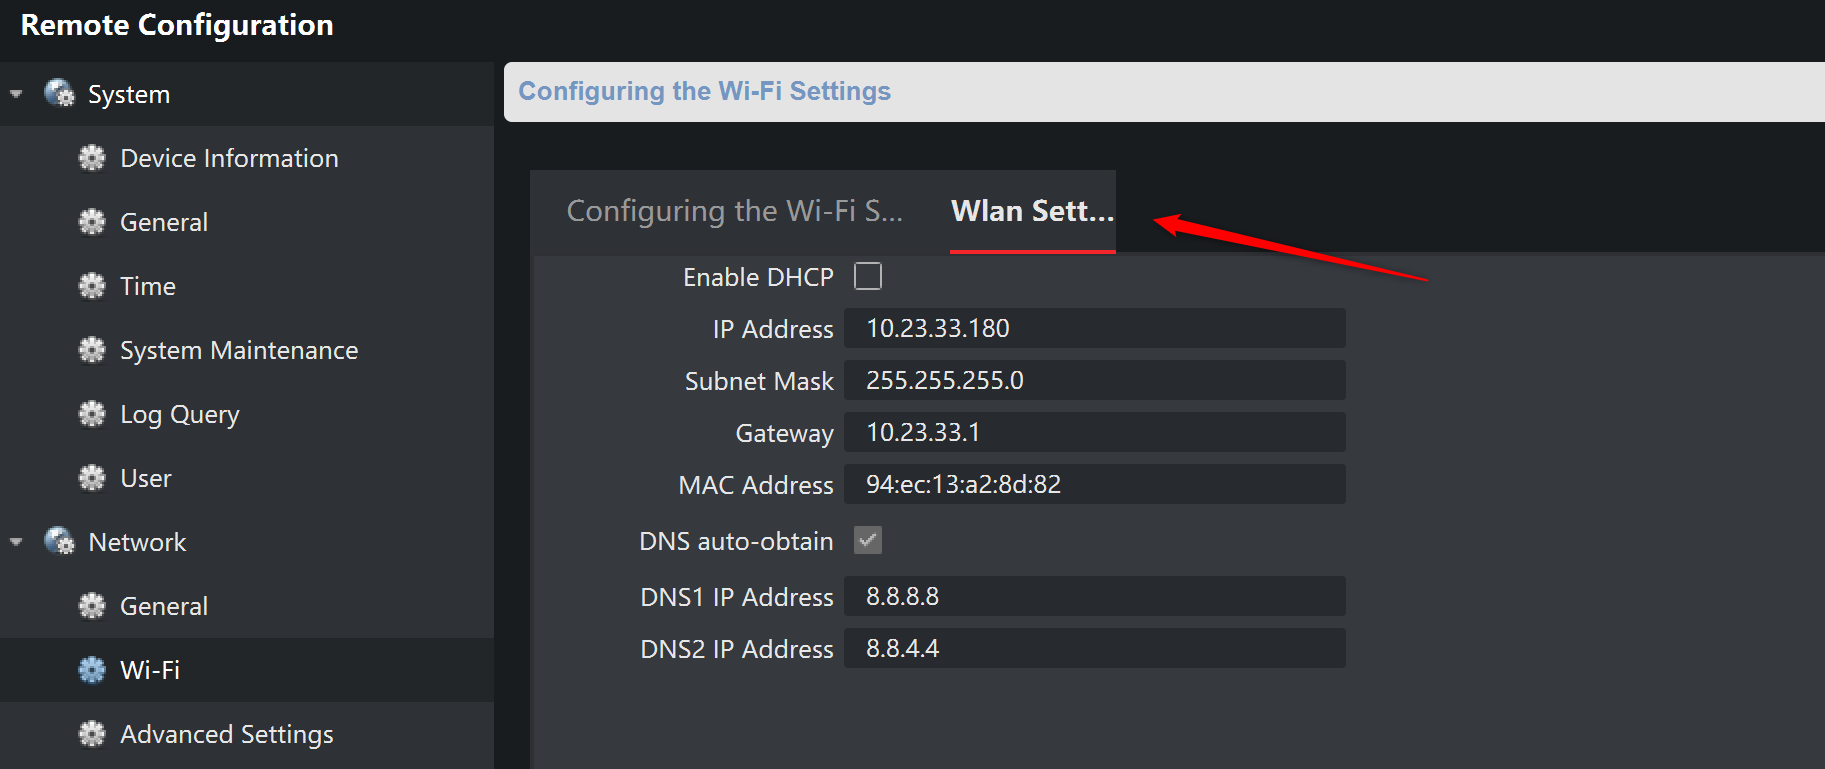
Task: Click the Gateway input field
Action: coord(1094,432)
